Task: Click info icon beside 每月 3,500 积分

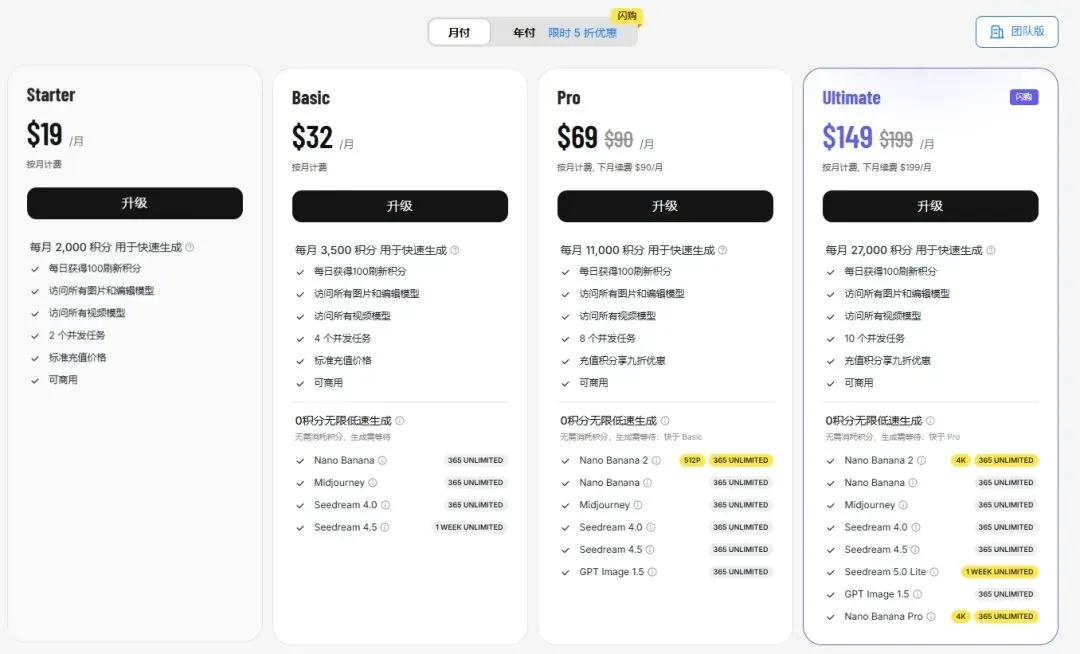Action: coord(455,250)
